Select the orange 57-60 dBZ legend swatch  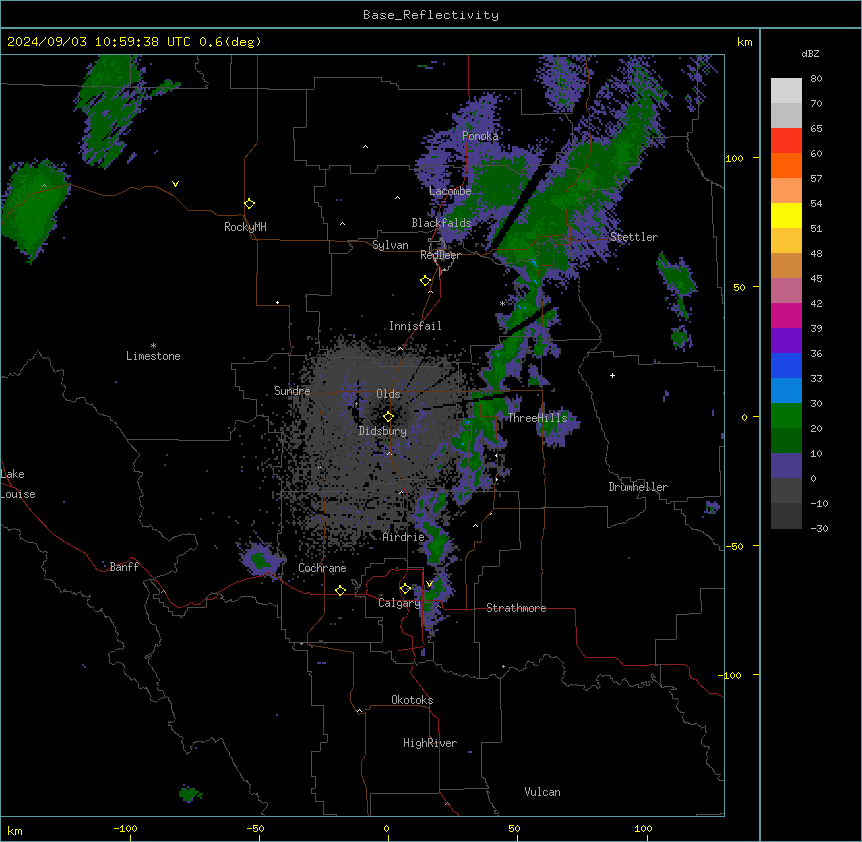786,166
